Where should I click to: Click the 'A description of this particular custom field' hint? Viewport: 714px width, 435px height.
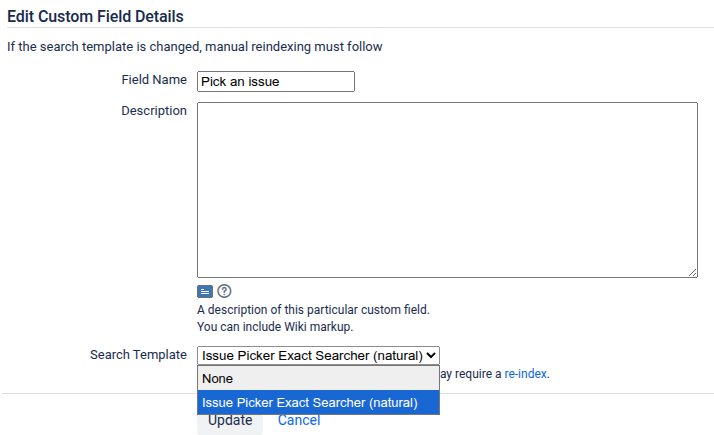point(313,310)
